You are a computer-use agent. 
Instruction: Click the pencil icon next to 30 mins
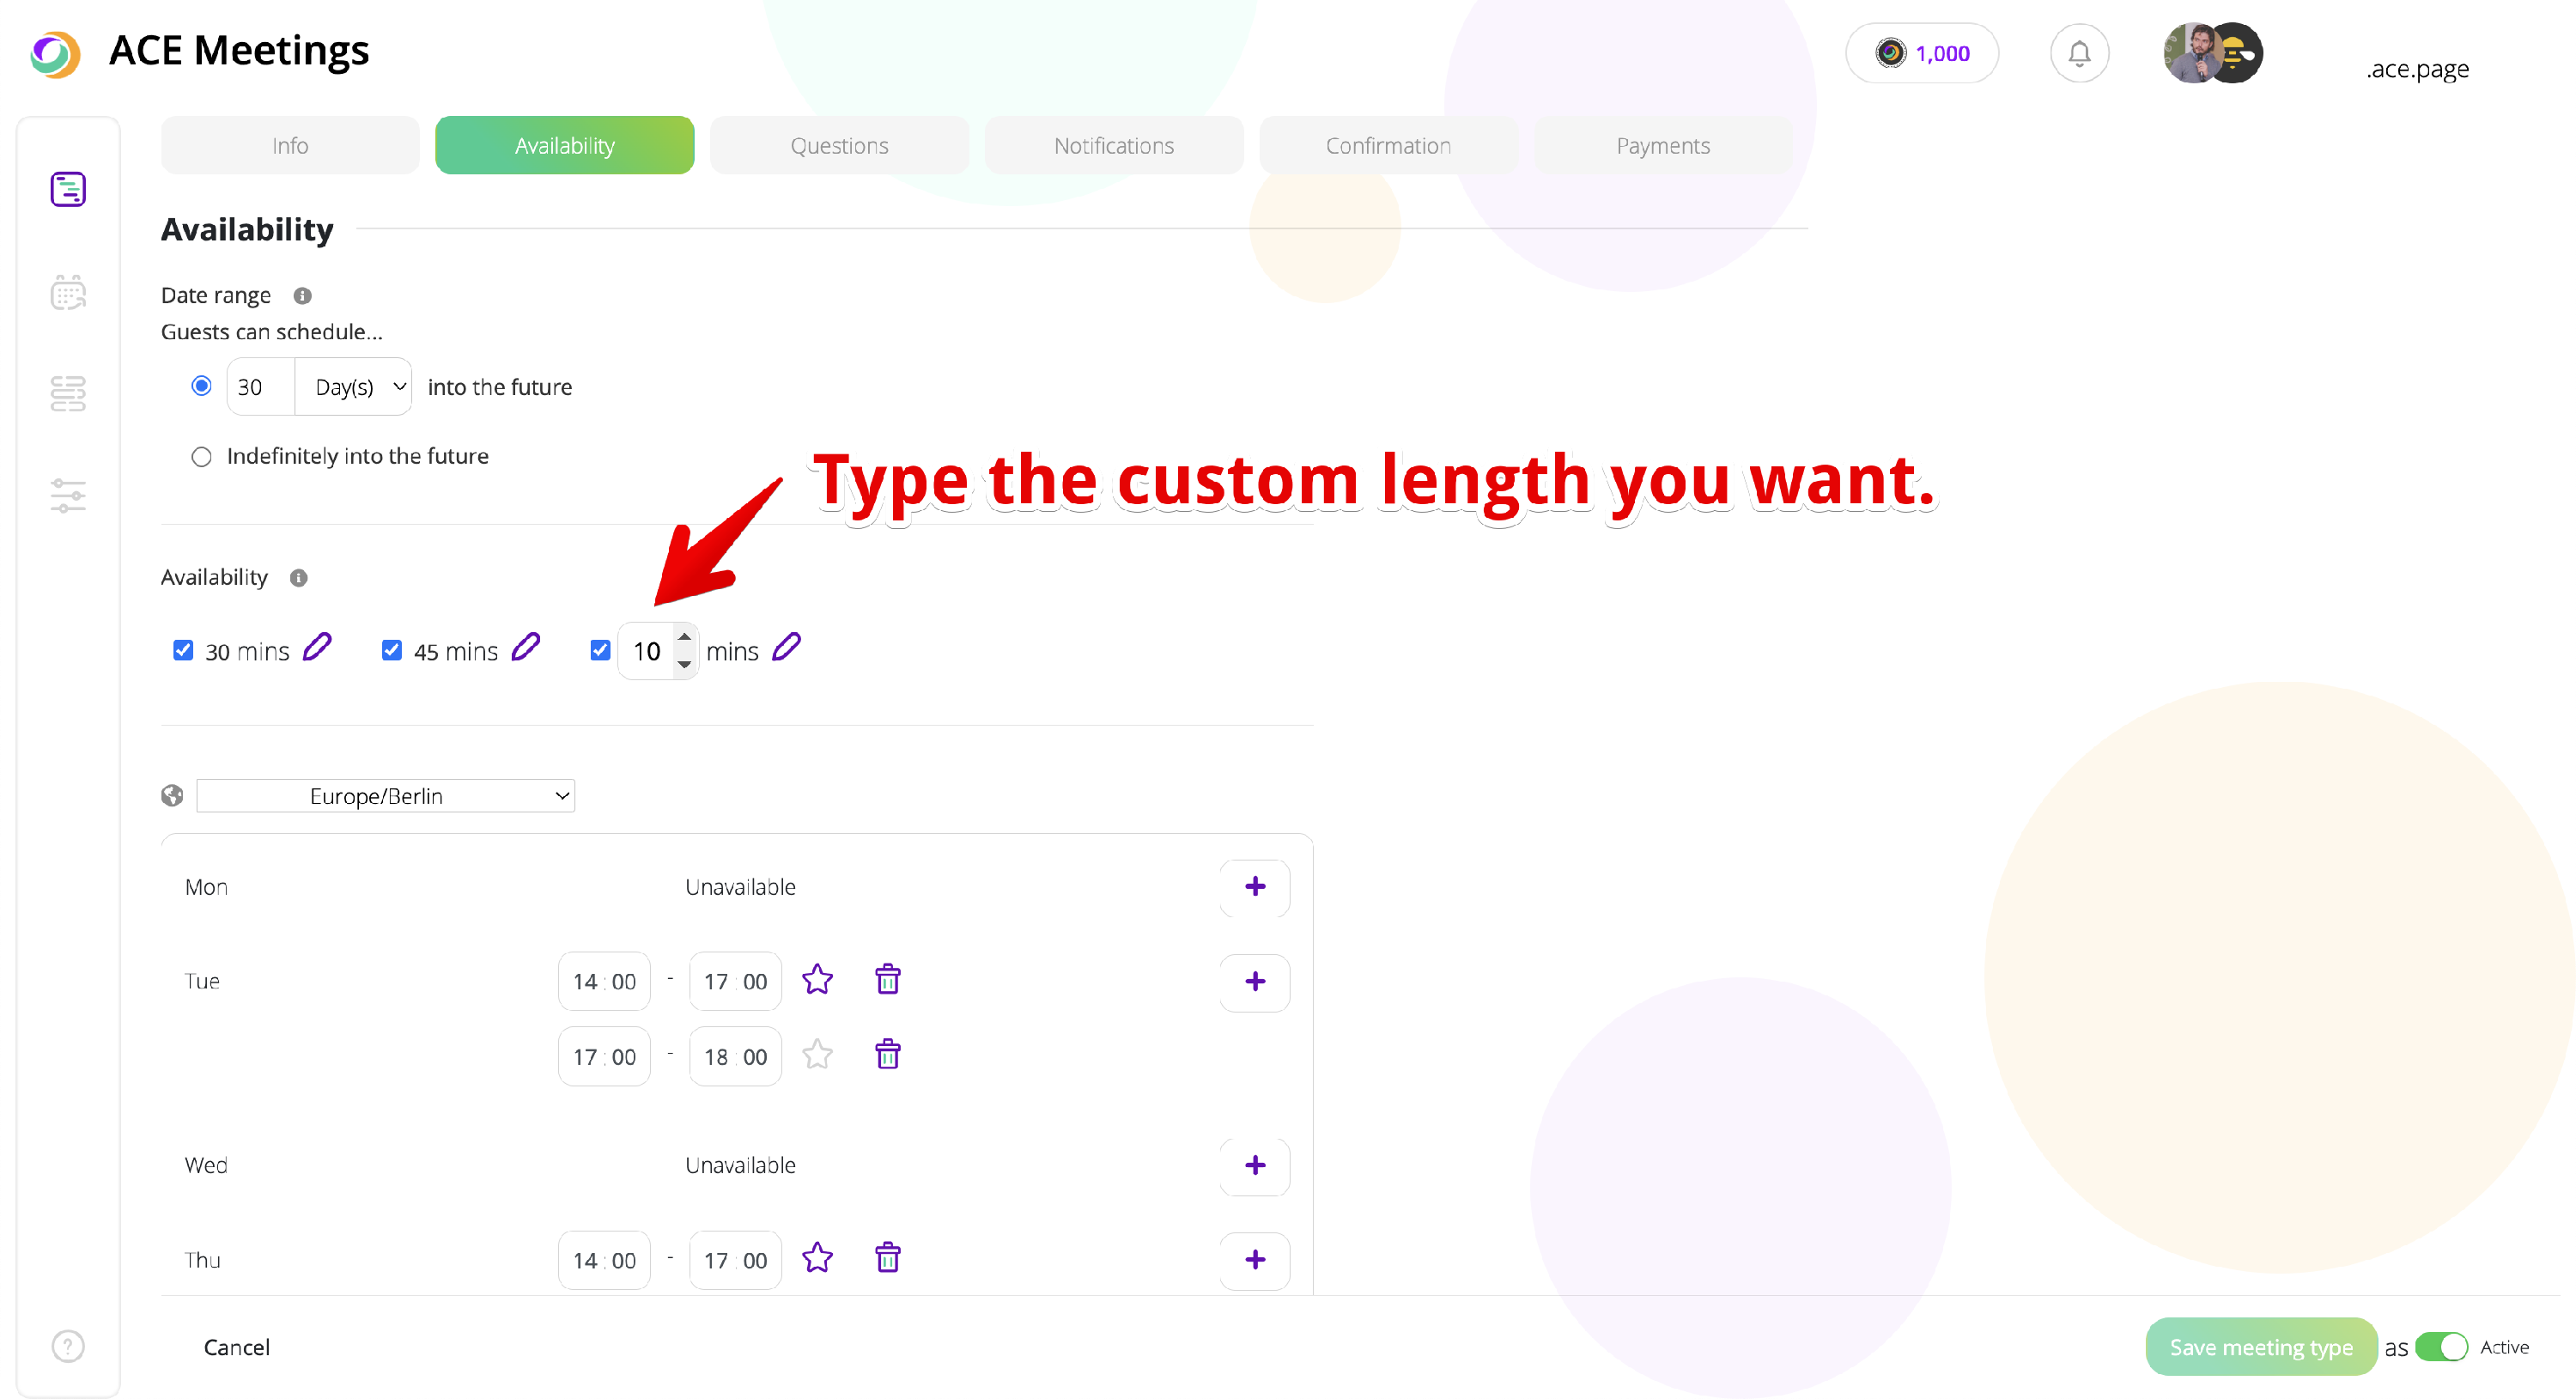click(x=317, y=648)
